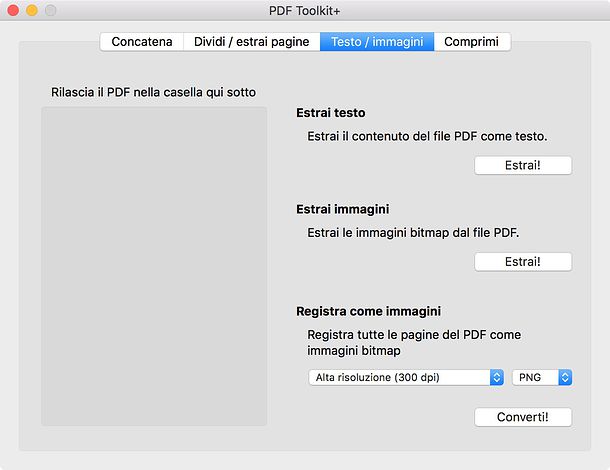610x470 pixels.
Task: Expand the PNG format dropdown
Action: pyautogui.click(x=542, y=377)
